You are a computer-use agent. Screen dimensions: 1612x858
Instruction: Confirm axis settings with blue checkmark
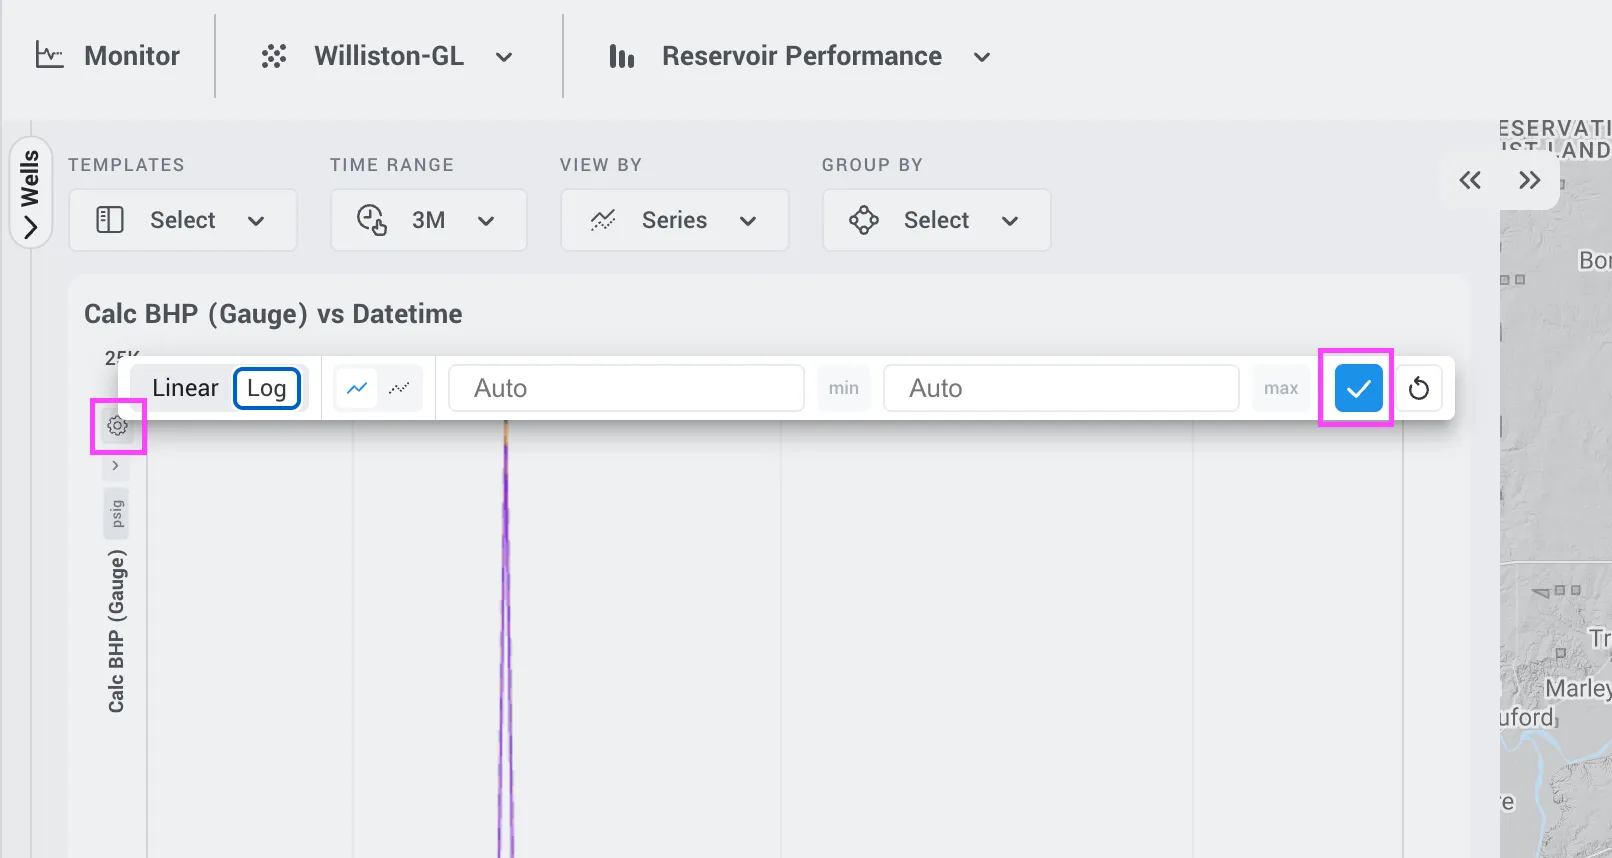(x=1358, y=388)
